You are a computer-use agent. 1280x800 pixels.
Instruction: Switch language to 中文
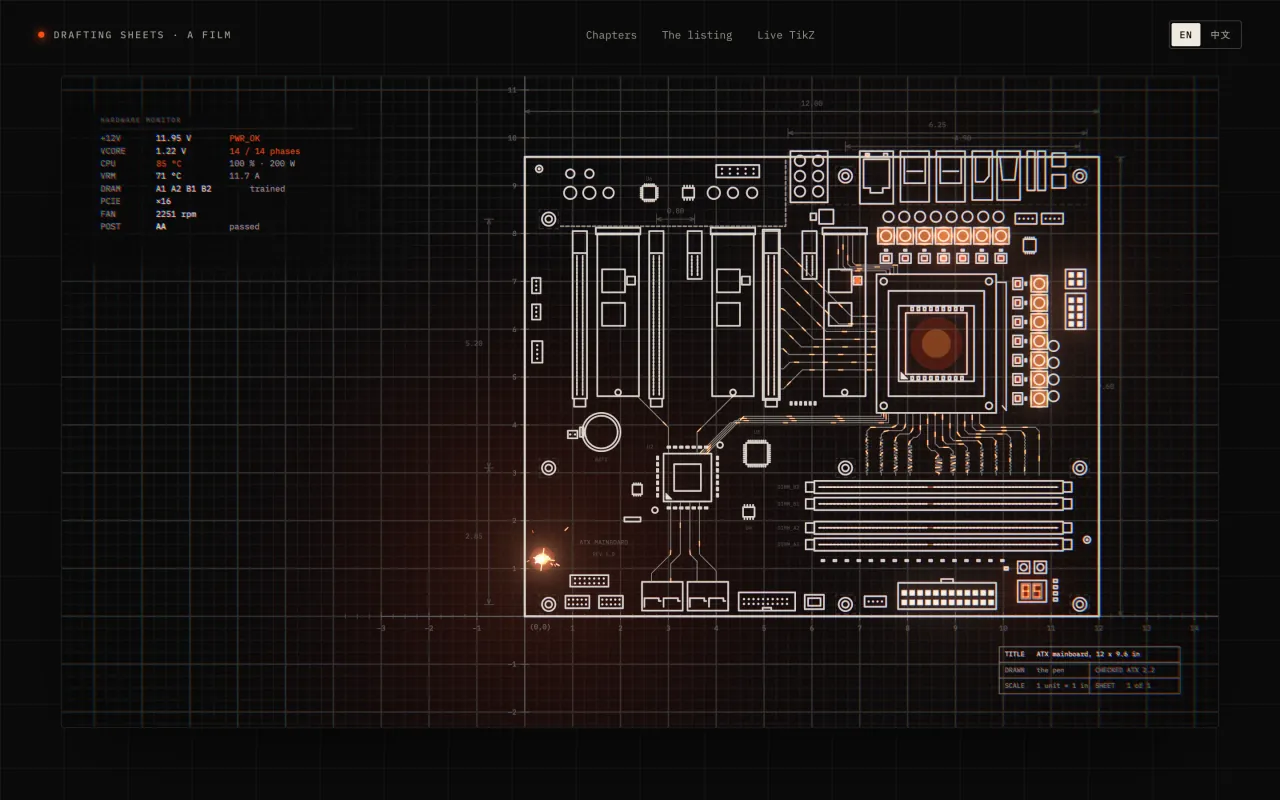coord(1221,35)
